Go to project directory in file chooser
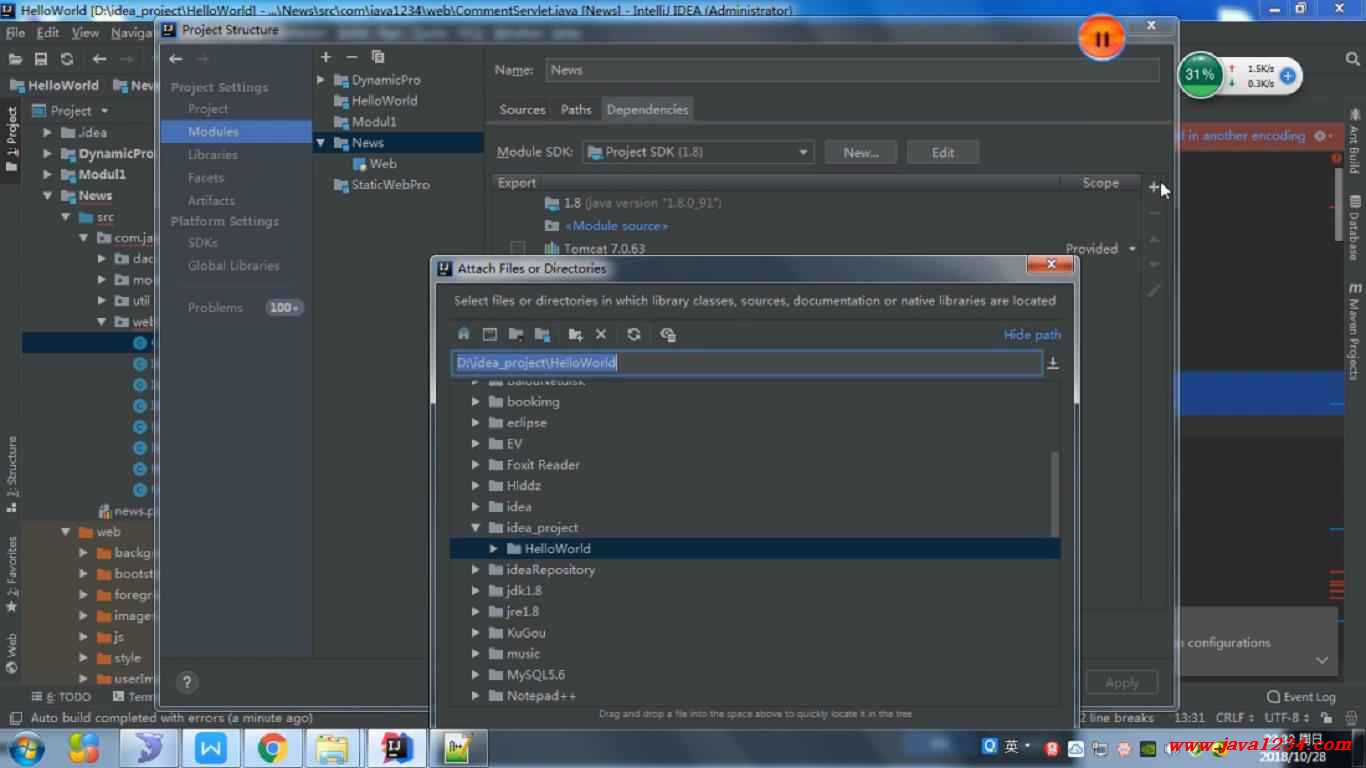Screen dimensions: 1366x768 [x=516, y=334]
